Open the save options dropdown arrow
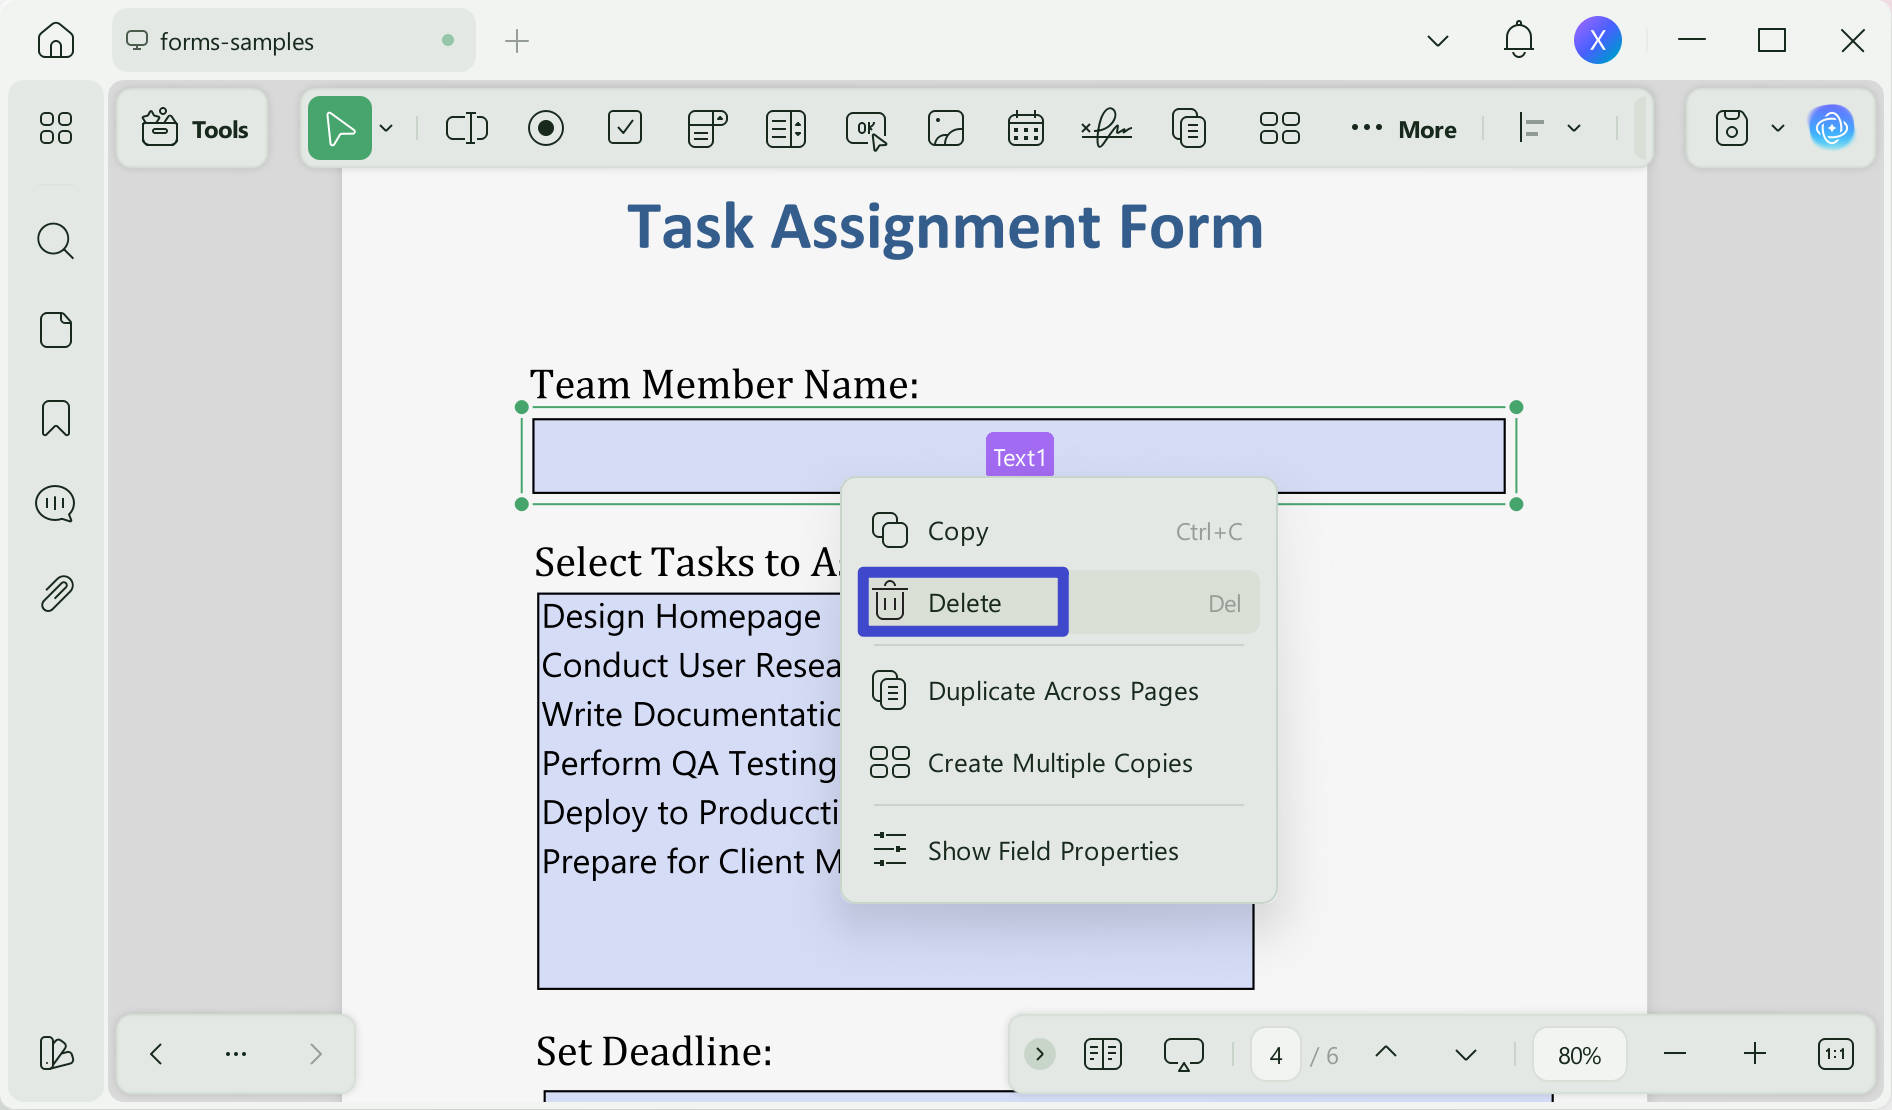 [x=1777, y=128]
